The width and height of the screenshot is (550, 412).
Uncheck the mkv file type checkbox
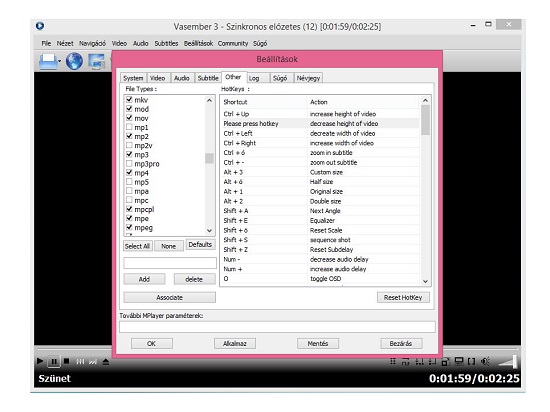coord(129,100)
